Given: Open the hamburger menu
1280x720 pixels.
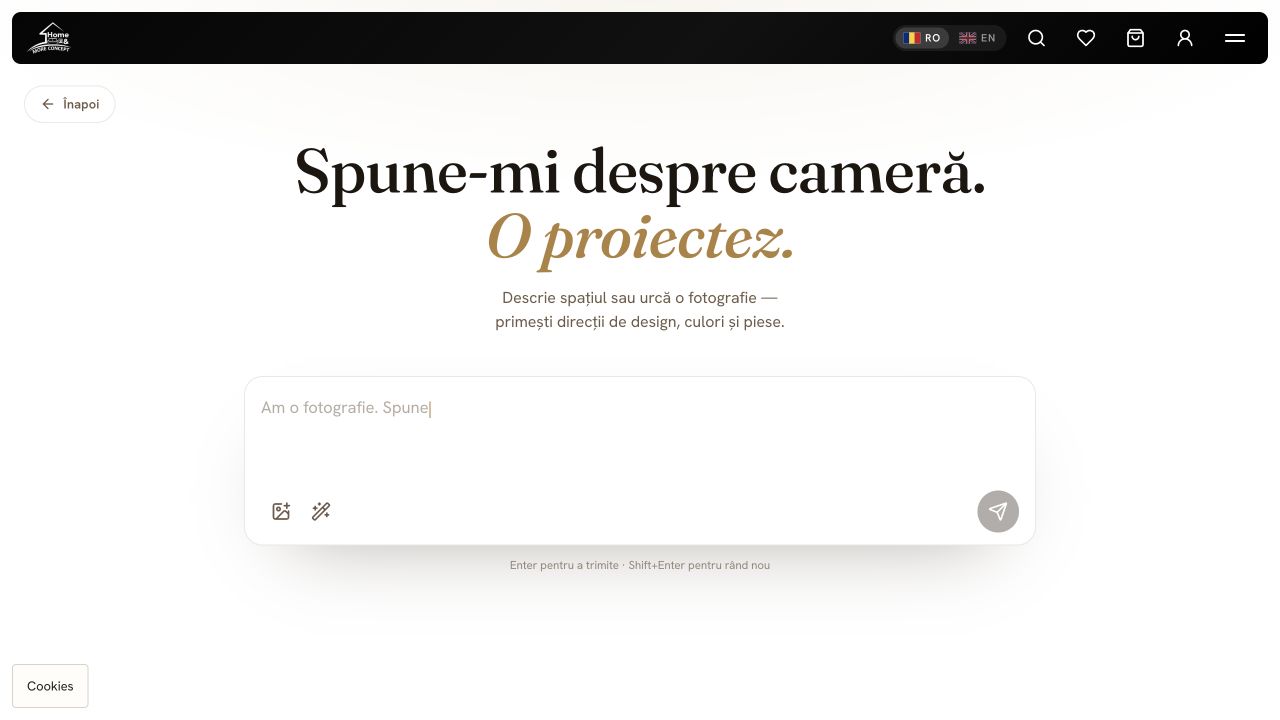Looking at the screenshot, I should [x=1235, y=38].
